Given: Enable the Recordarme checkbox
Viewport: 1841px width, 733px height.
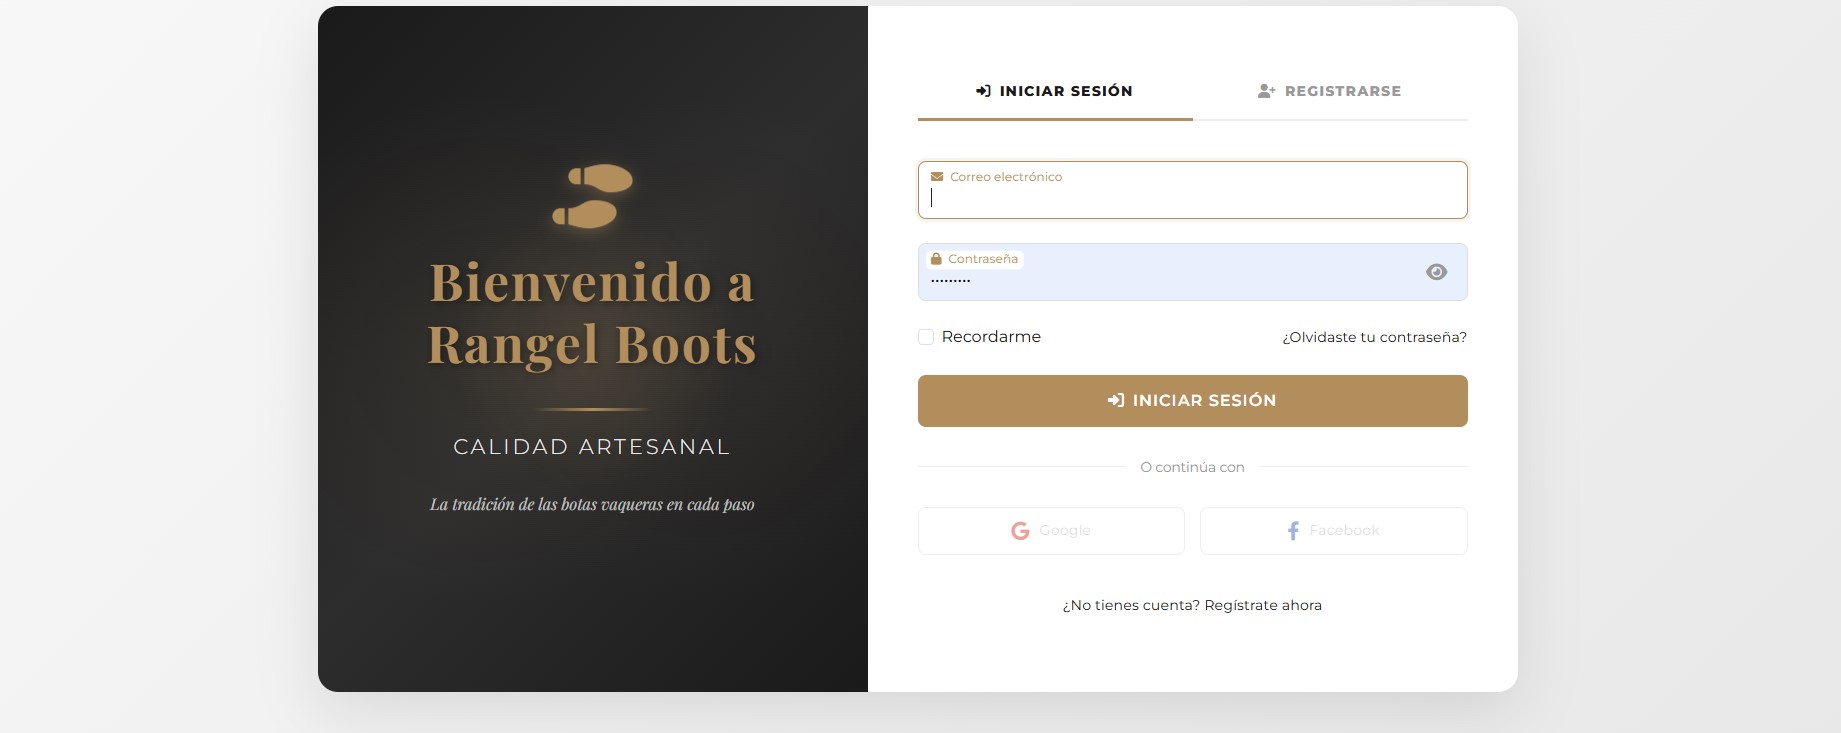Looking at the screenshot, I should [926, 337].
